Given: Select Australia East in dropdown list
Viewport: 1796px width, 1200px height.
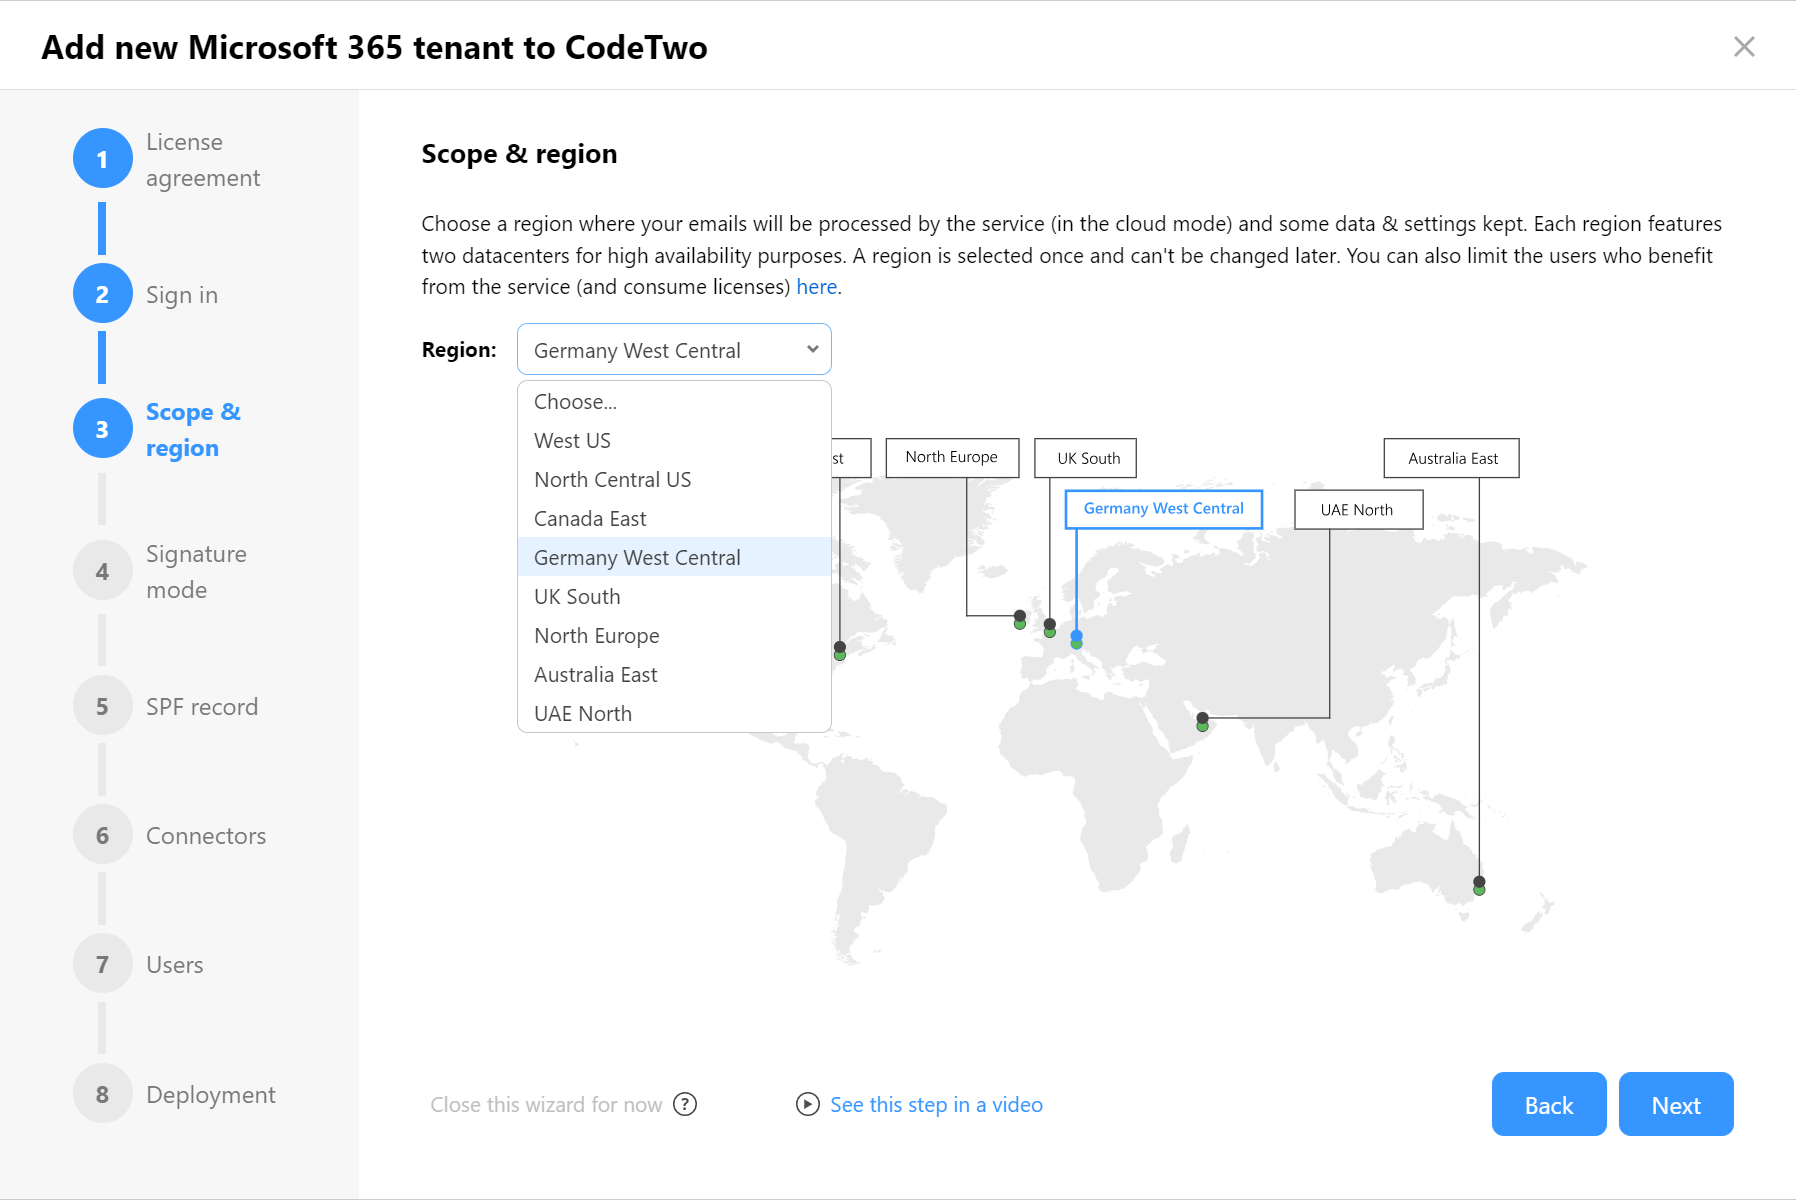Looking at the screenshot, I should pyautogui.click(x=674, y=674).
